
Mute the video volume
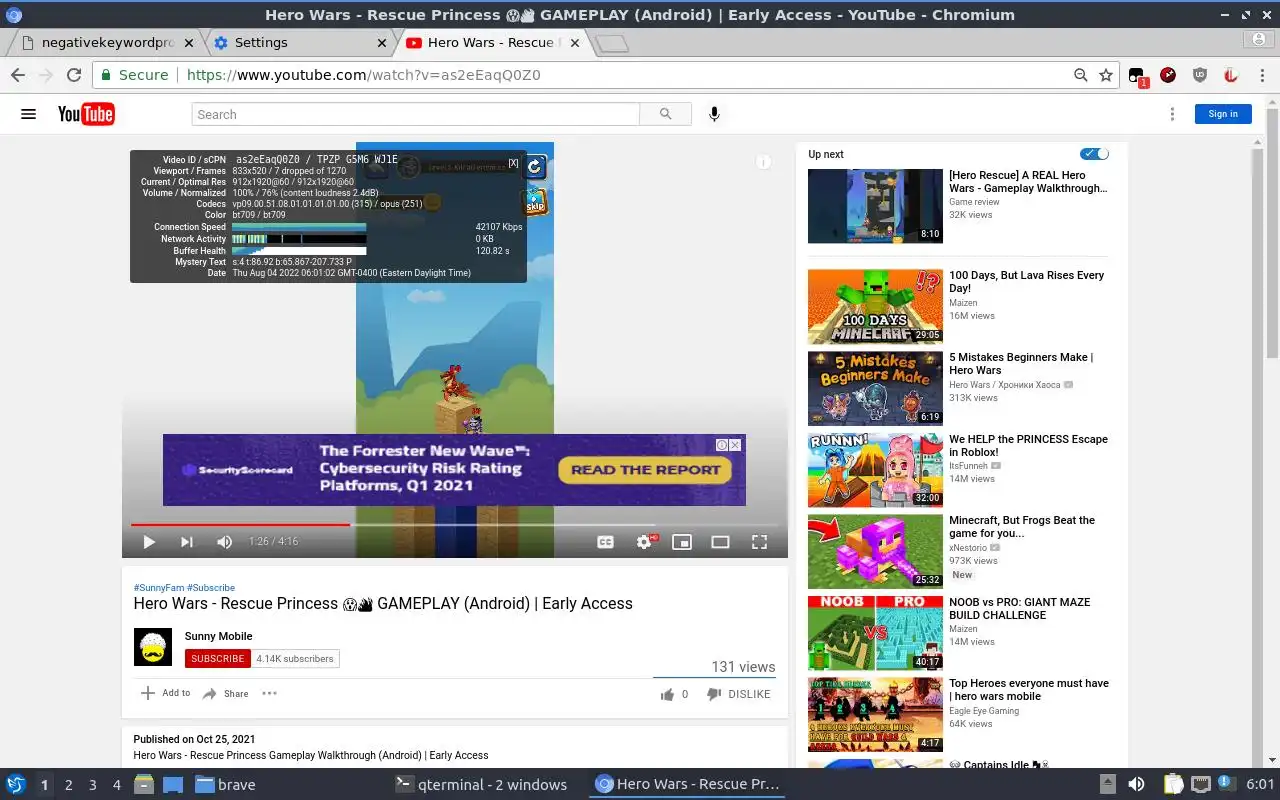point(224,542)
